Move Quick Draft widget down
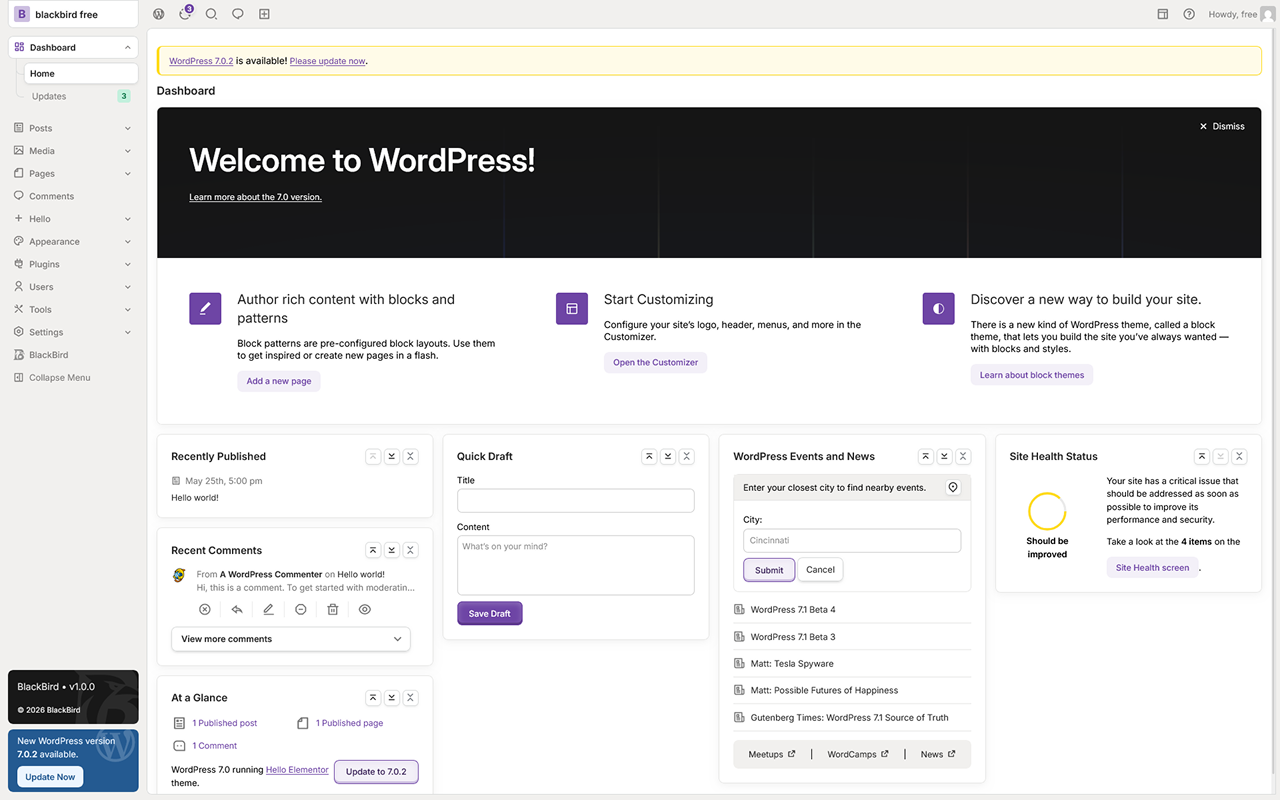This screenshot has width=1280, height=800. (668, 456)
